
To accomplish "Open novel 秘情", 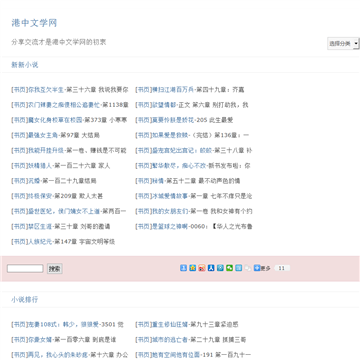I will 158,181.
